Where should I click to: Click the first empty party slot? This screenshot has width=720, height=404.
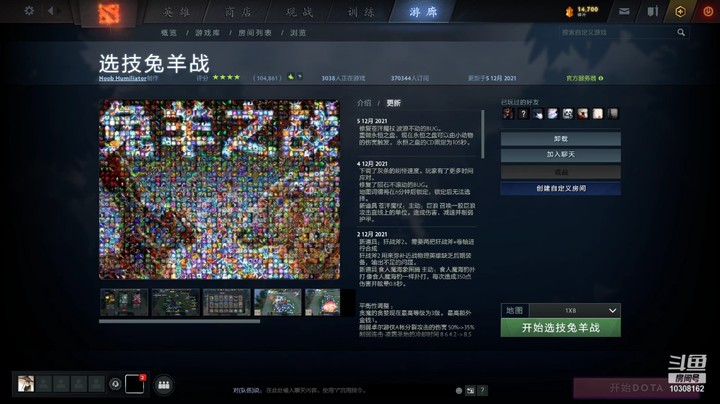tap(44, 383)
